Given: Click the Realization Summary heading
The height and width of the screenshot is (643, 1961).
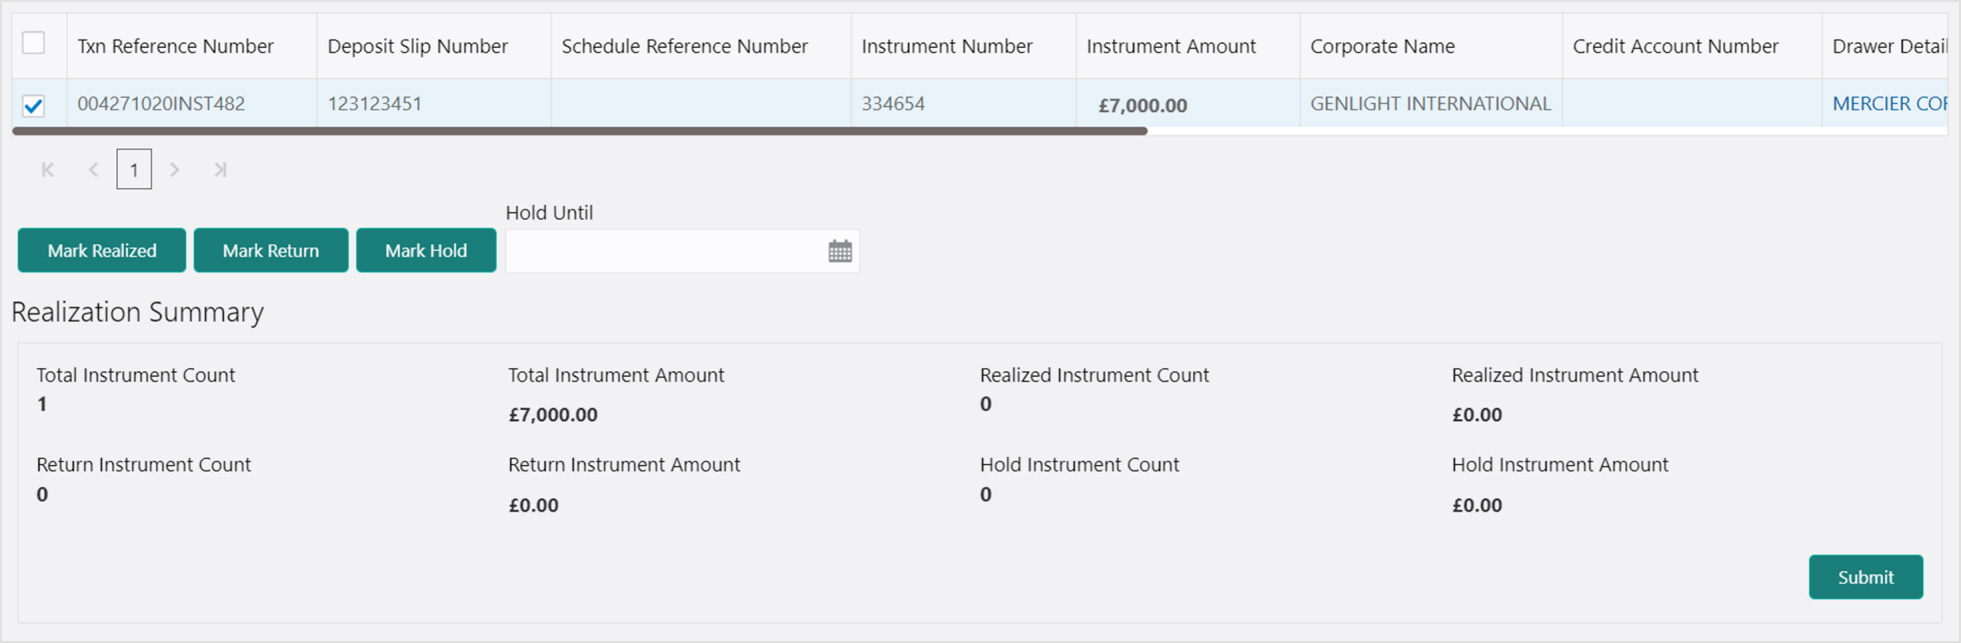Looking at the screenshot, I should [x=138, y=312].
